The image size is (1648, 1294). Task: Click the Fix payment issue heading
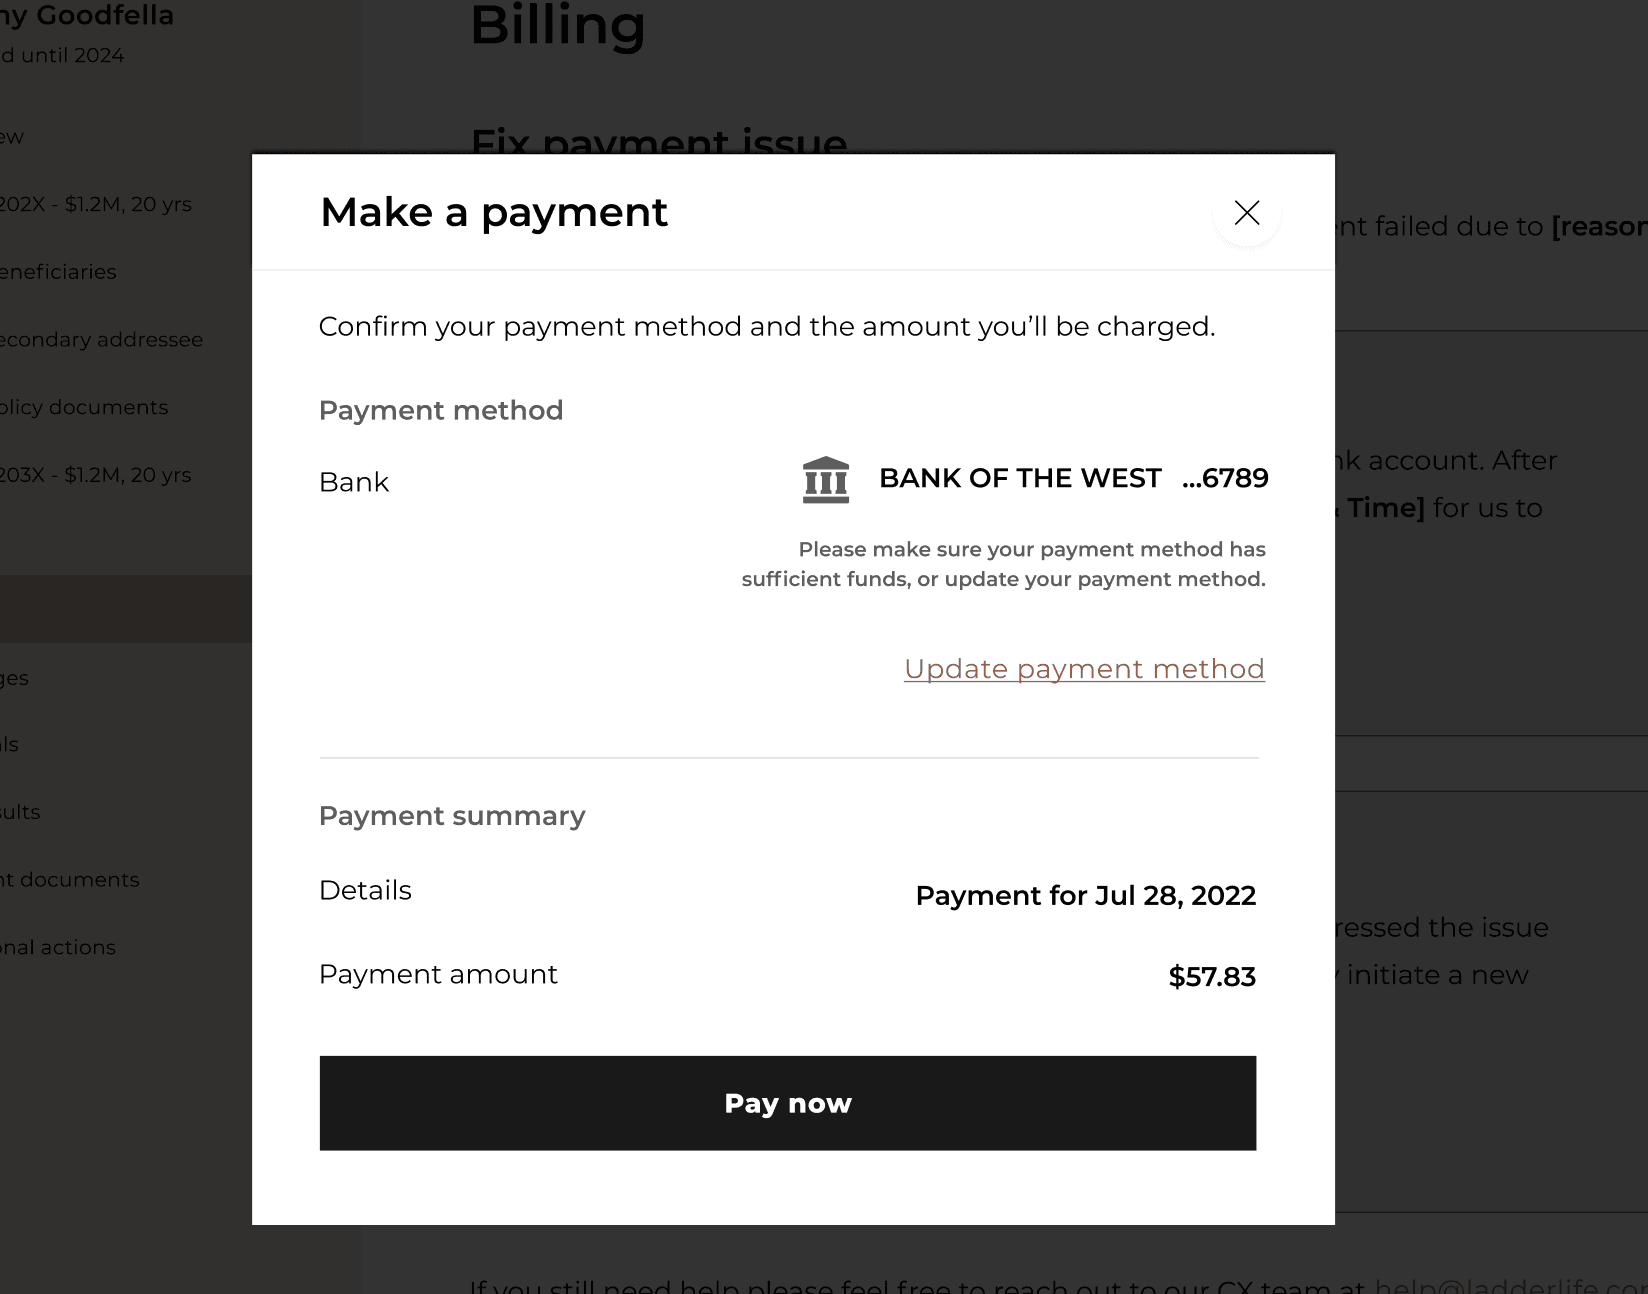click(x=659, y=143)
